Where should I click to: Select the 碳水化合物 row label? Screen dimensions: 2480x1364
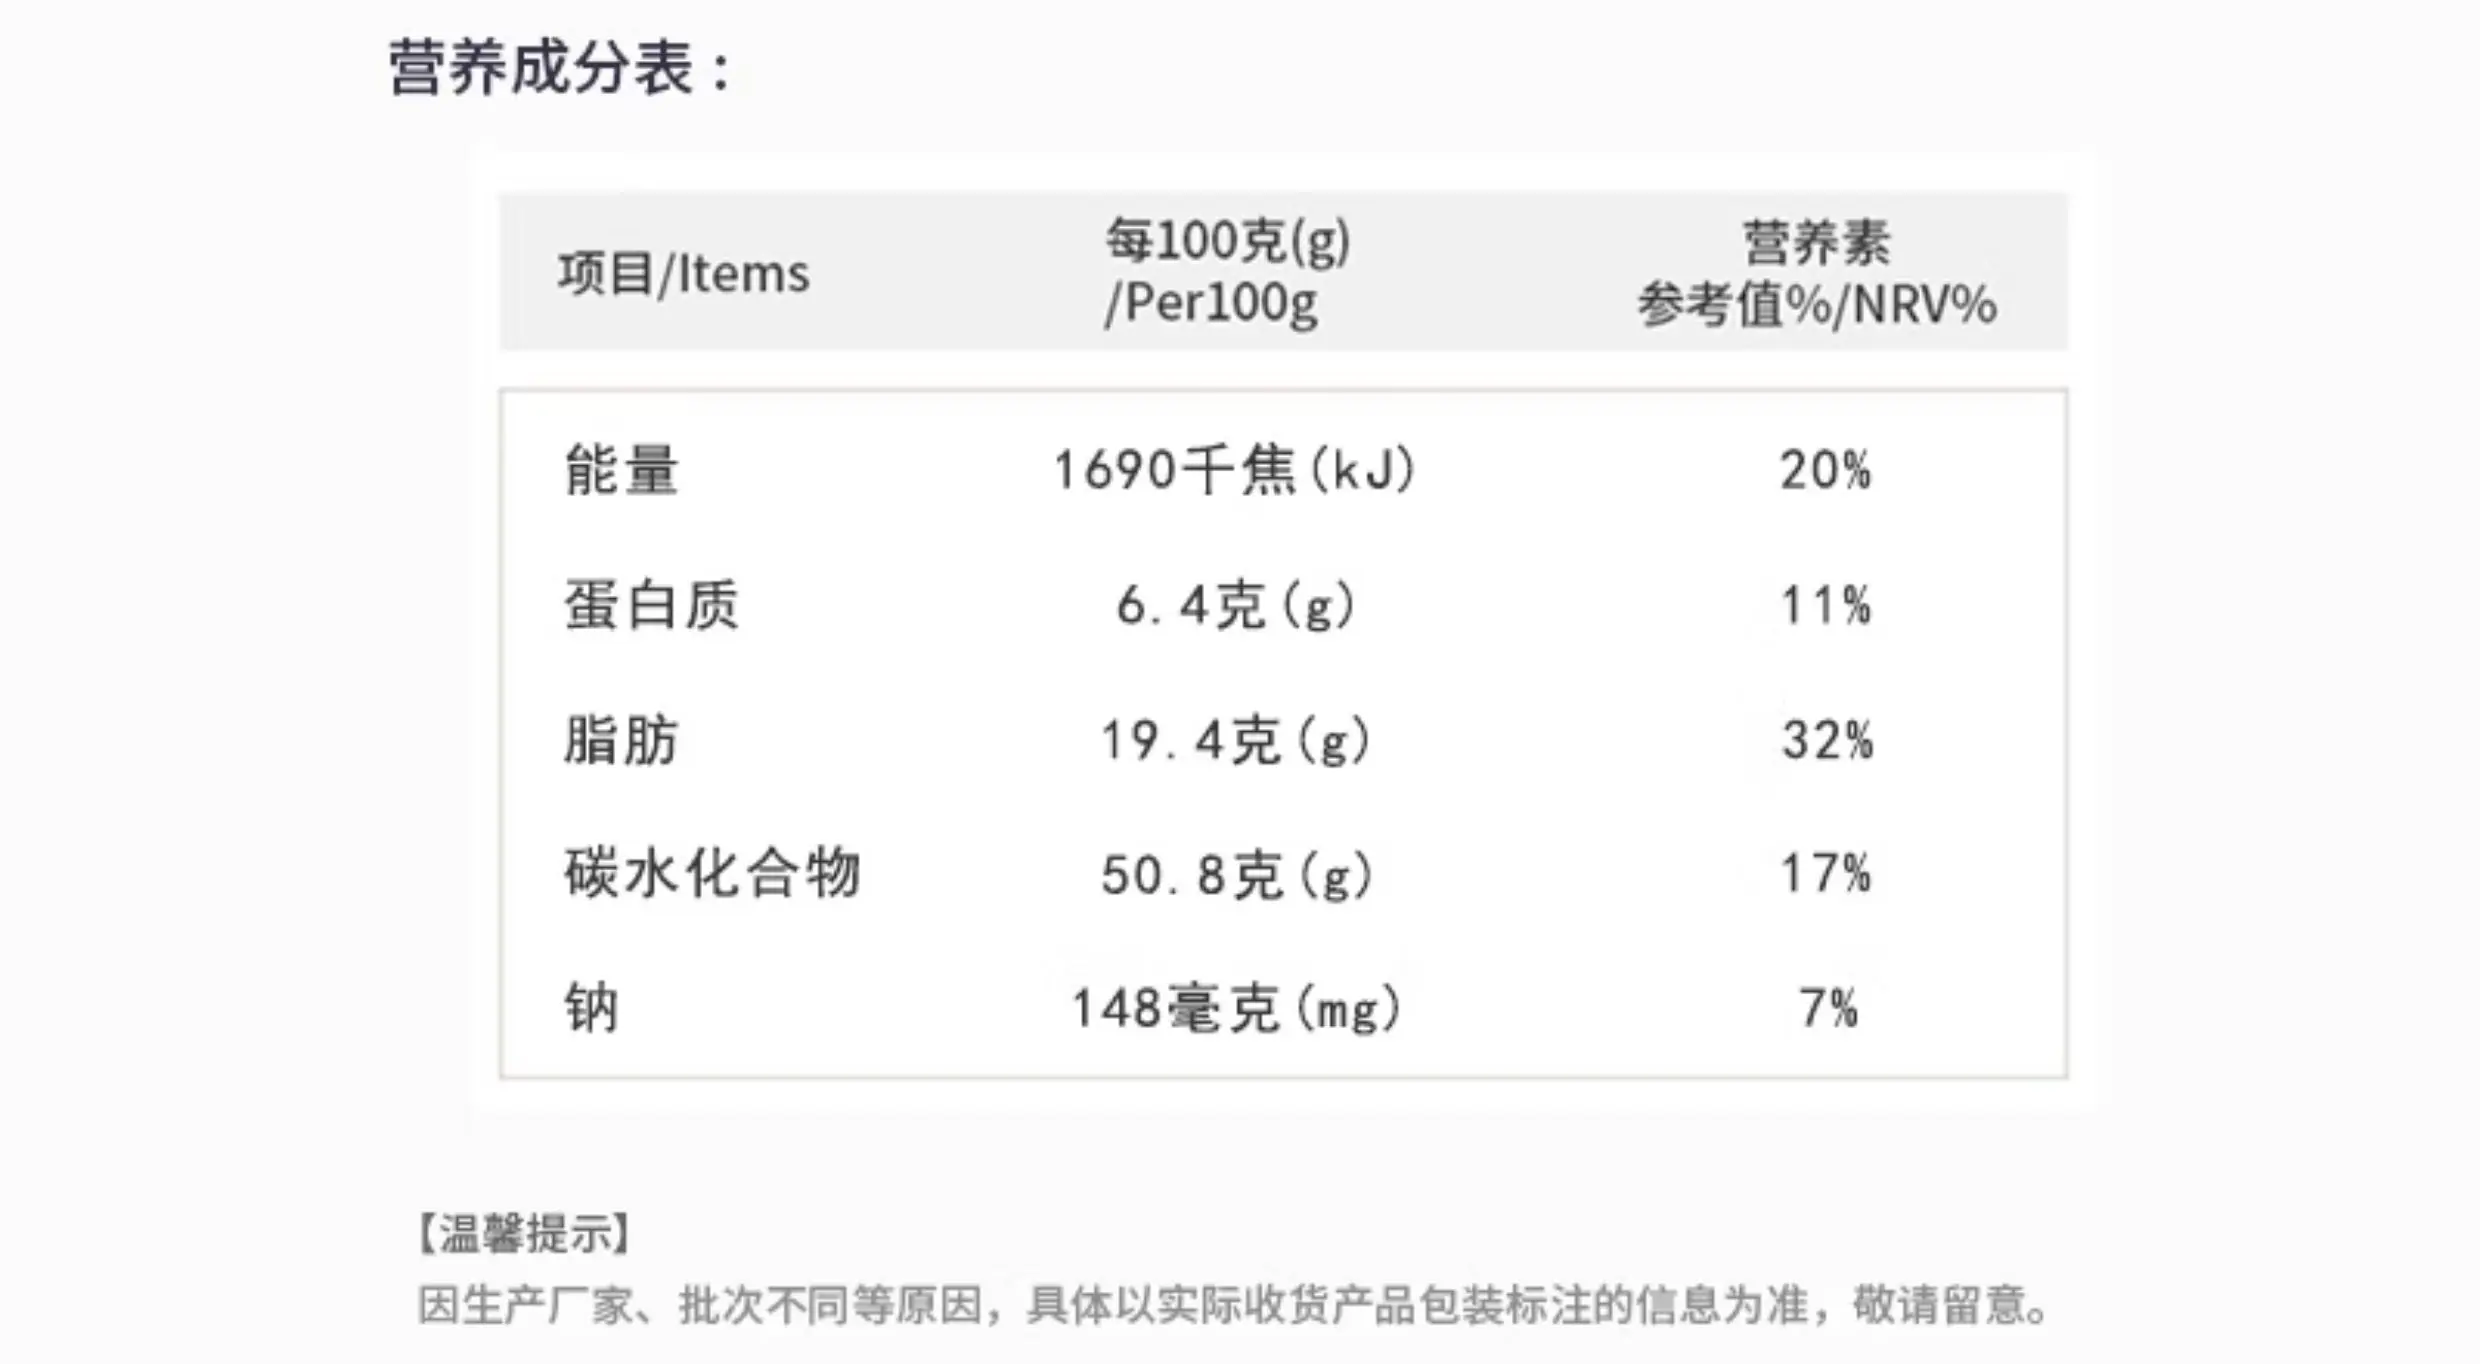coord(712,873)
